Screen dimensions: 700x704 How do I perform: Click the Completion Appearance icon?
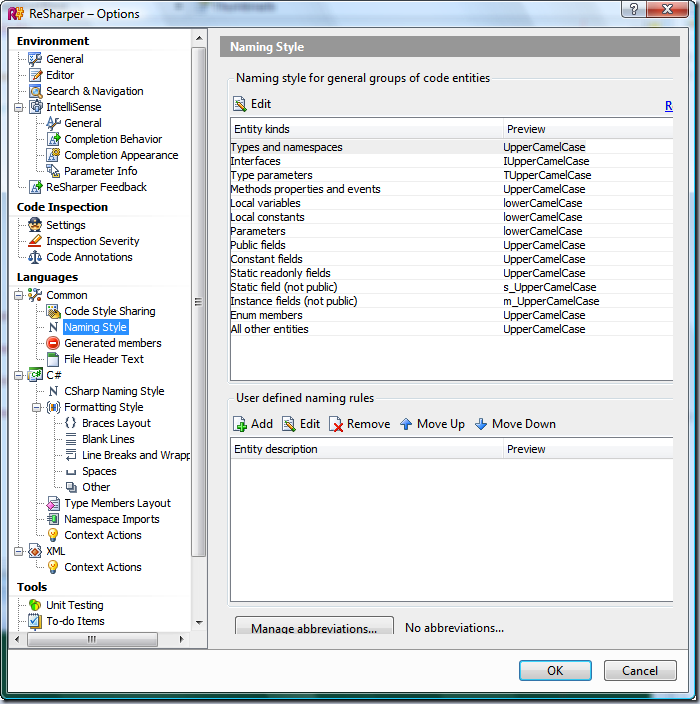pyautogui.click(x=53, y=155)
